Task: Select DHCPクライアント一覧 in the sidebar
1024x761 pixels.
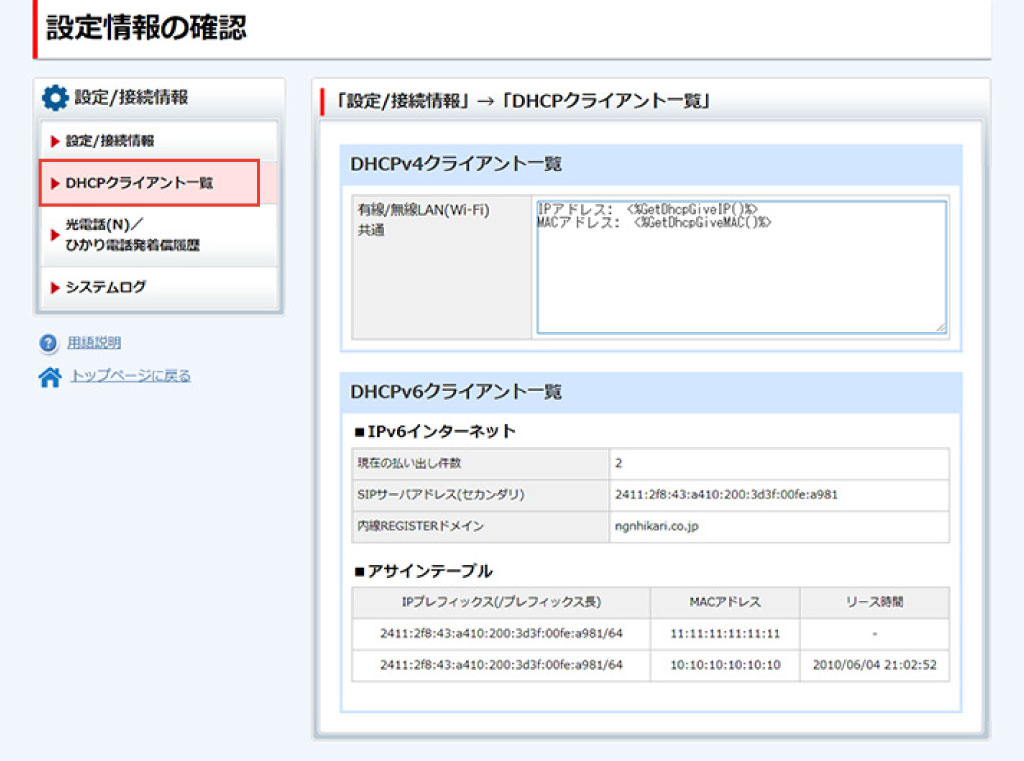Action: pyautogui.click(x=139, y=184)
